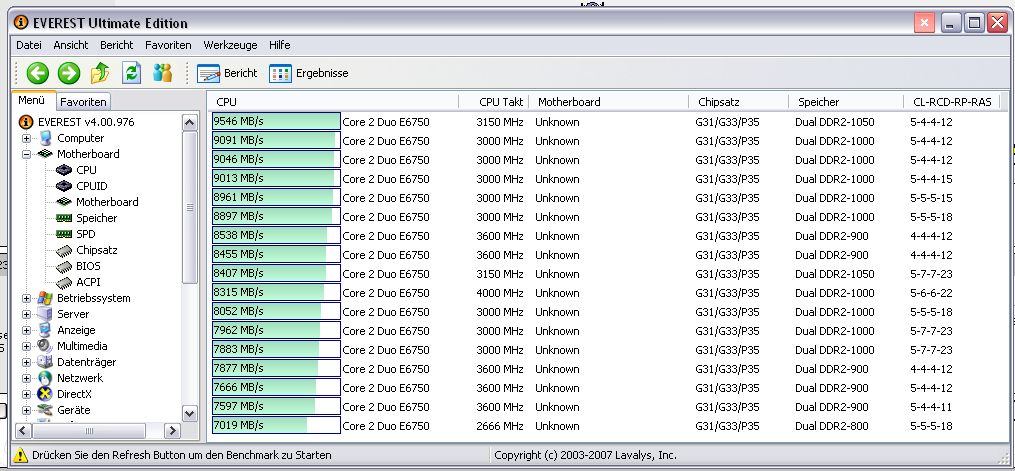Image resolution: width=1015 pixels, height=471 pixels.
Task: Select 2666 MHz CPU Takt cell
Action: (x=500, y=426)
